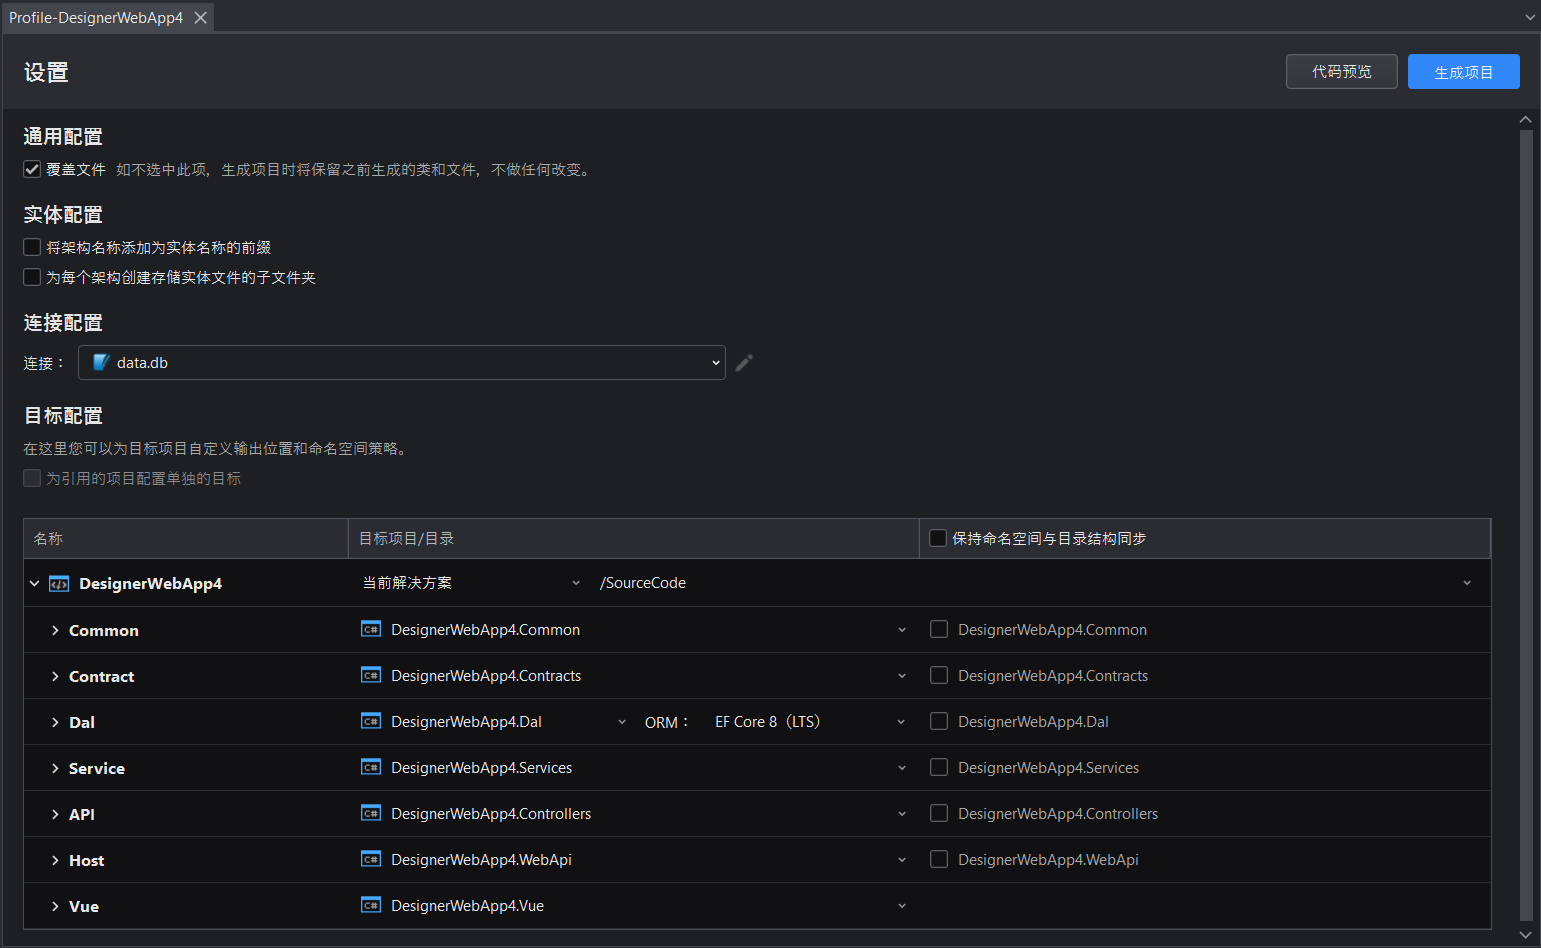This screenshot has height=948, width=1541.
Task: Click C# icon beside DesignerWebApp4.WebApi
Action: click(x=371, y=859)
